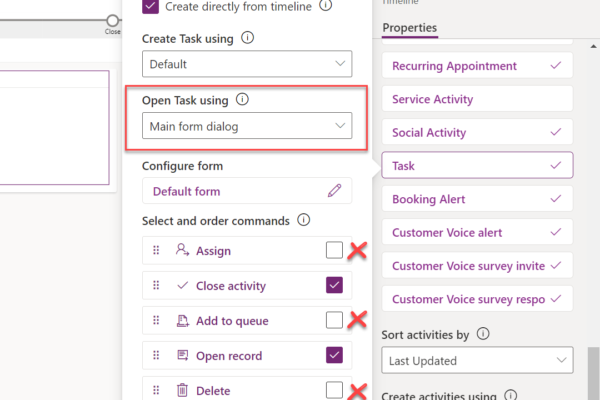600x400 pixels.
Task: Click the drag handle for Close activity
Action: point(156,286)
